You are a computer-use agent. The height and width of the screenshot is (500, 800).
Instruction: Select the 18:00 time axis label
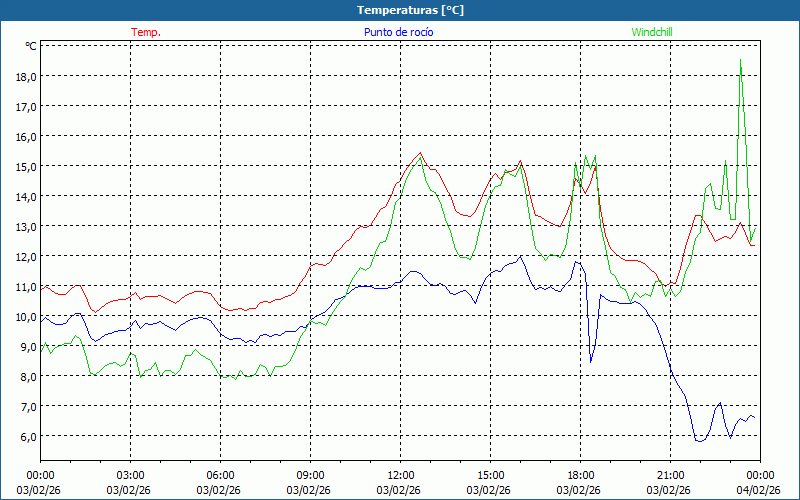click(580, 475)
